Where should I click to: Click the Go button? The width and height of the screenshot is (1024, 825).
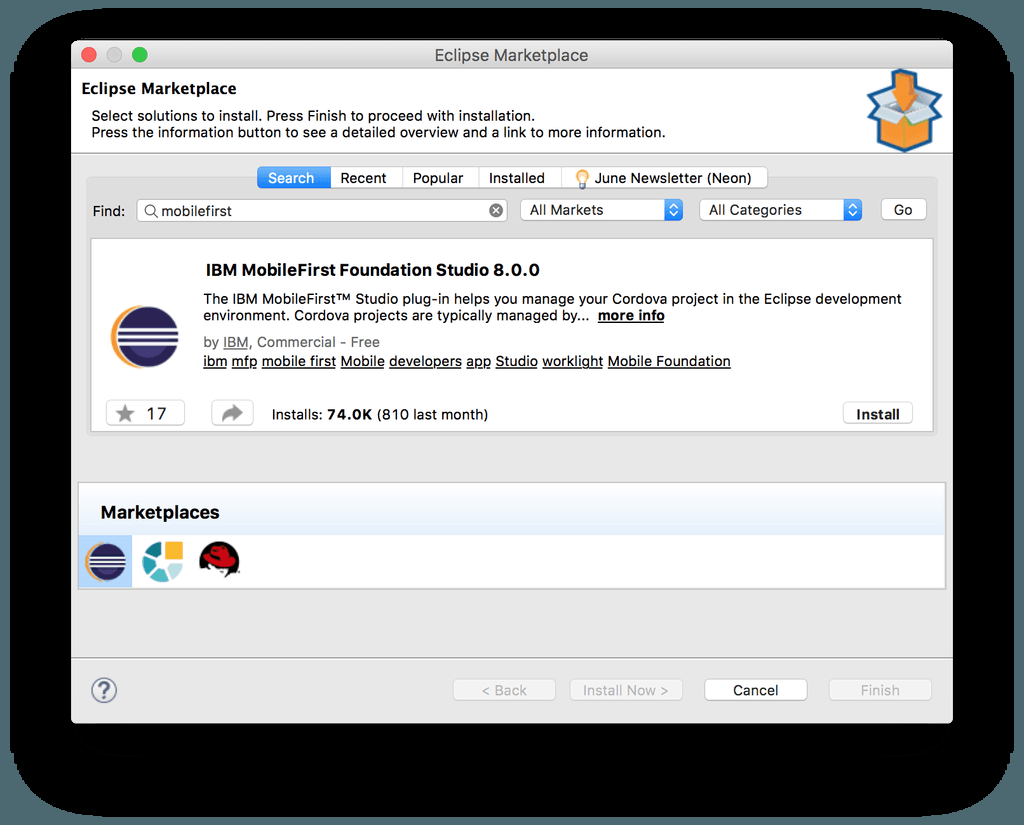tap(903, 210)
